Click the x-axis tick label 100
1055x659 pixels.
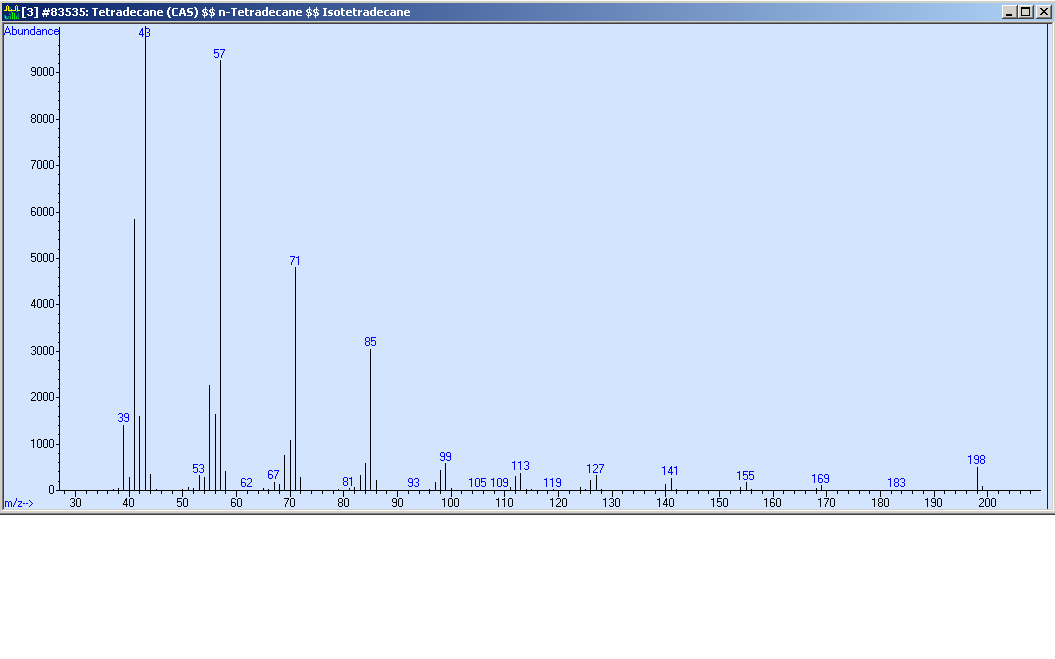450,503
